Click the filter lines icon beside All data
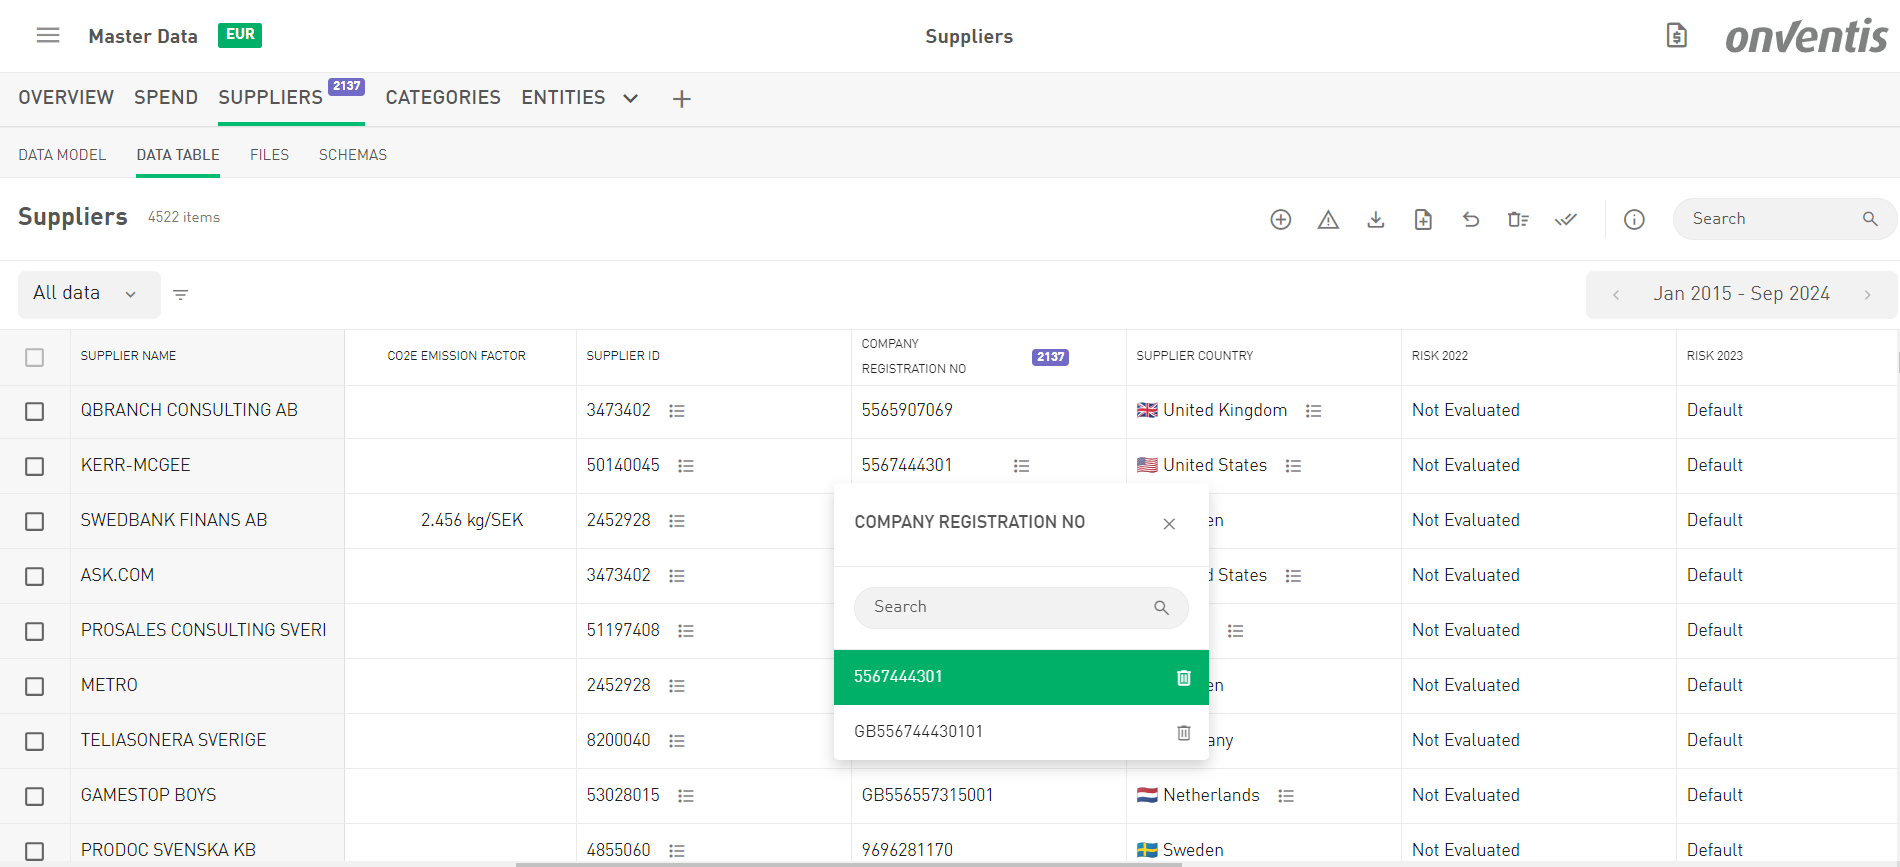This screenshot has width=1900, height=867. click(181, 295)
